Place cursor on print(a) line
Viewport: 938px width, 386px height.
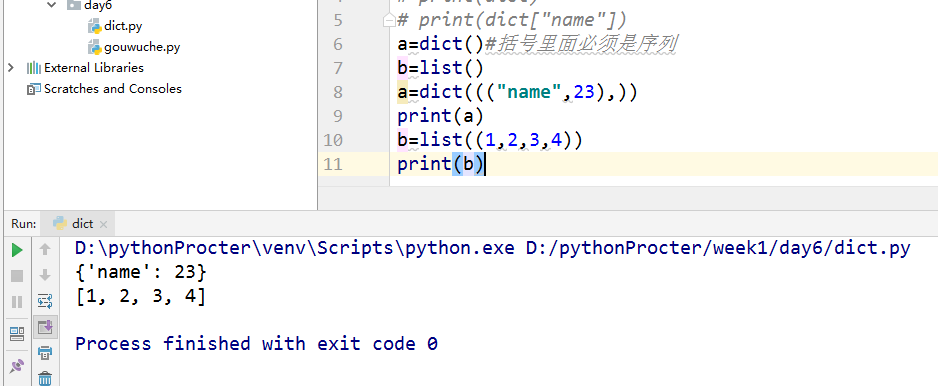click(440, 116)
